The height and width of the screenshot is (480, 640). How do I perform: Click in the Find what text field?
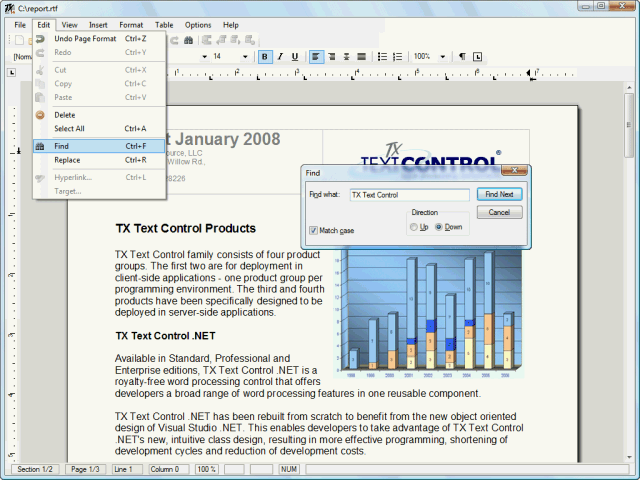(x=408, y=195)
